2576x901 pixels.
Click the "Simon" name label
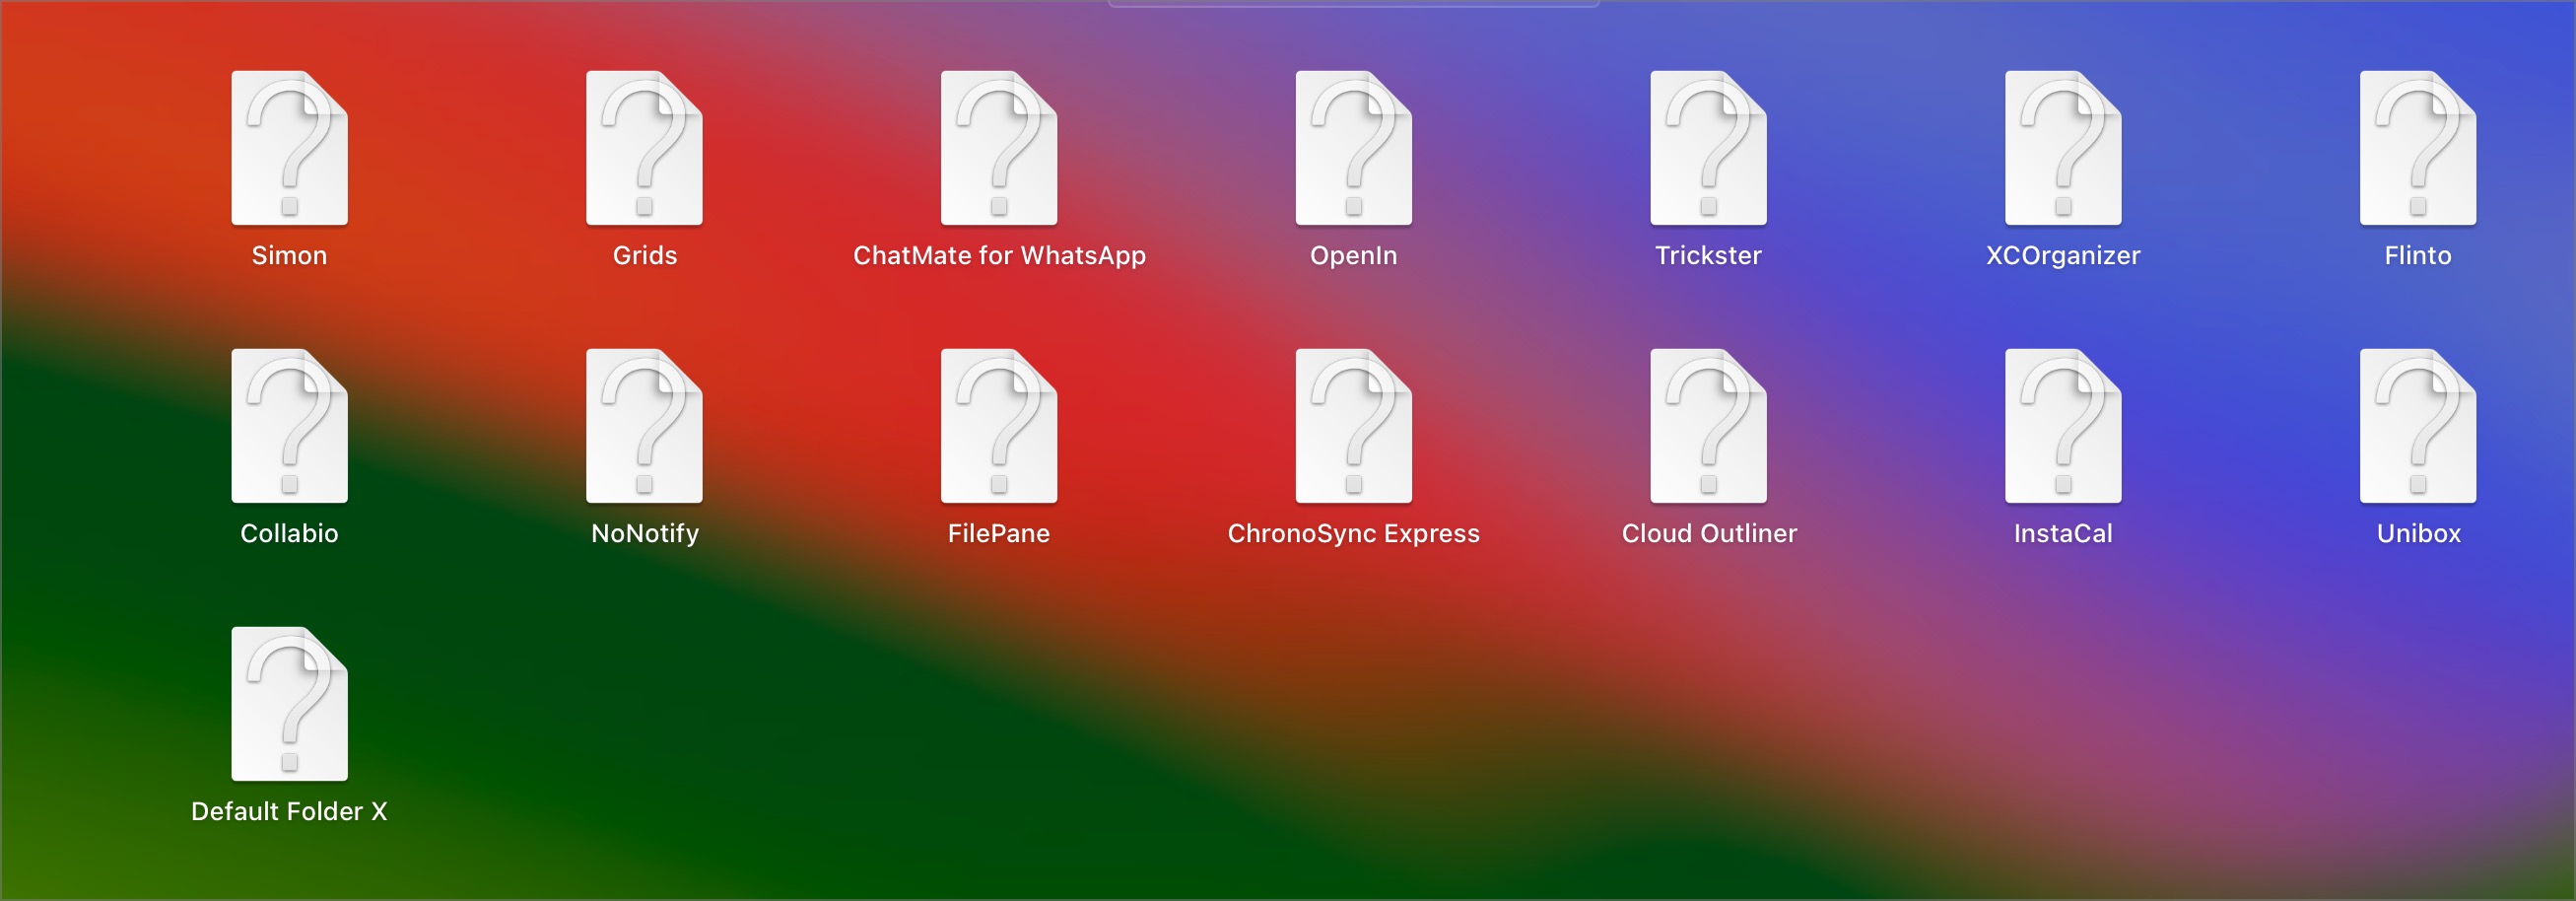click(x=289, y=256)
